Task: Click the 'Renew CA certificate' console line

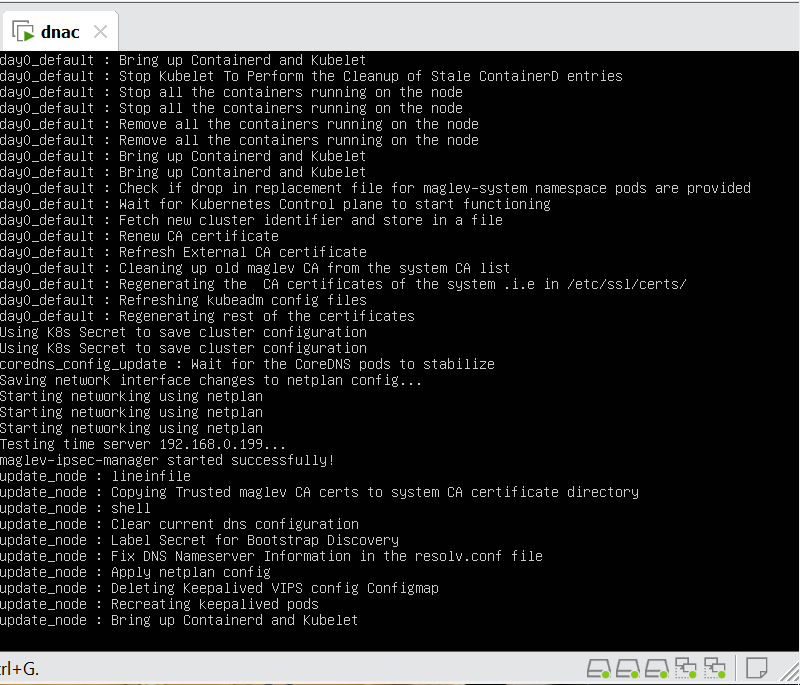Action: (x=139, y=236)
